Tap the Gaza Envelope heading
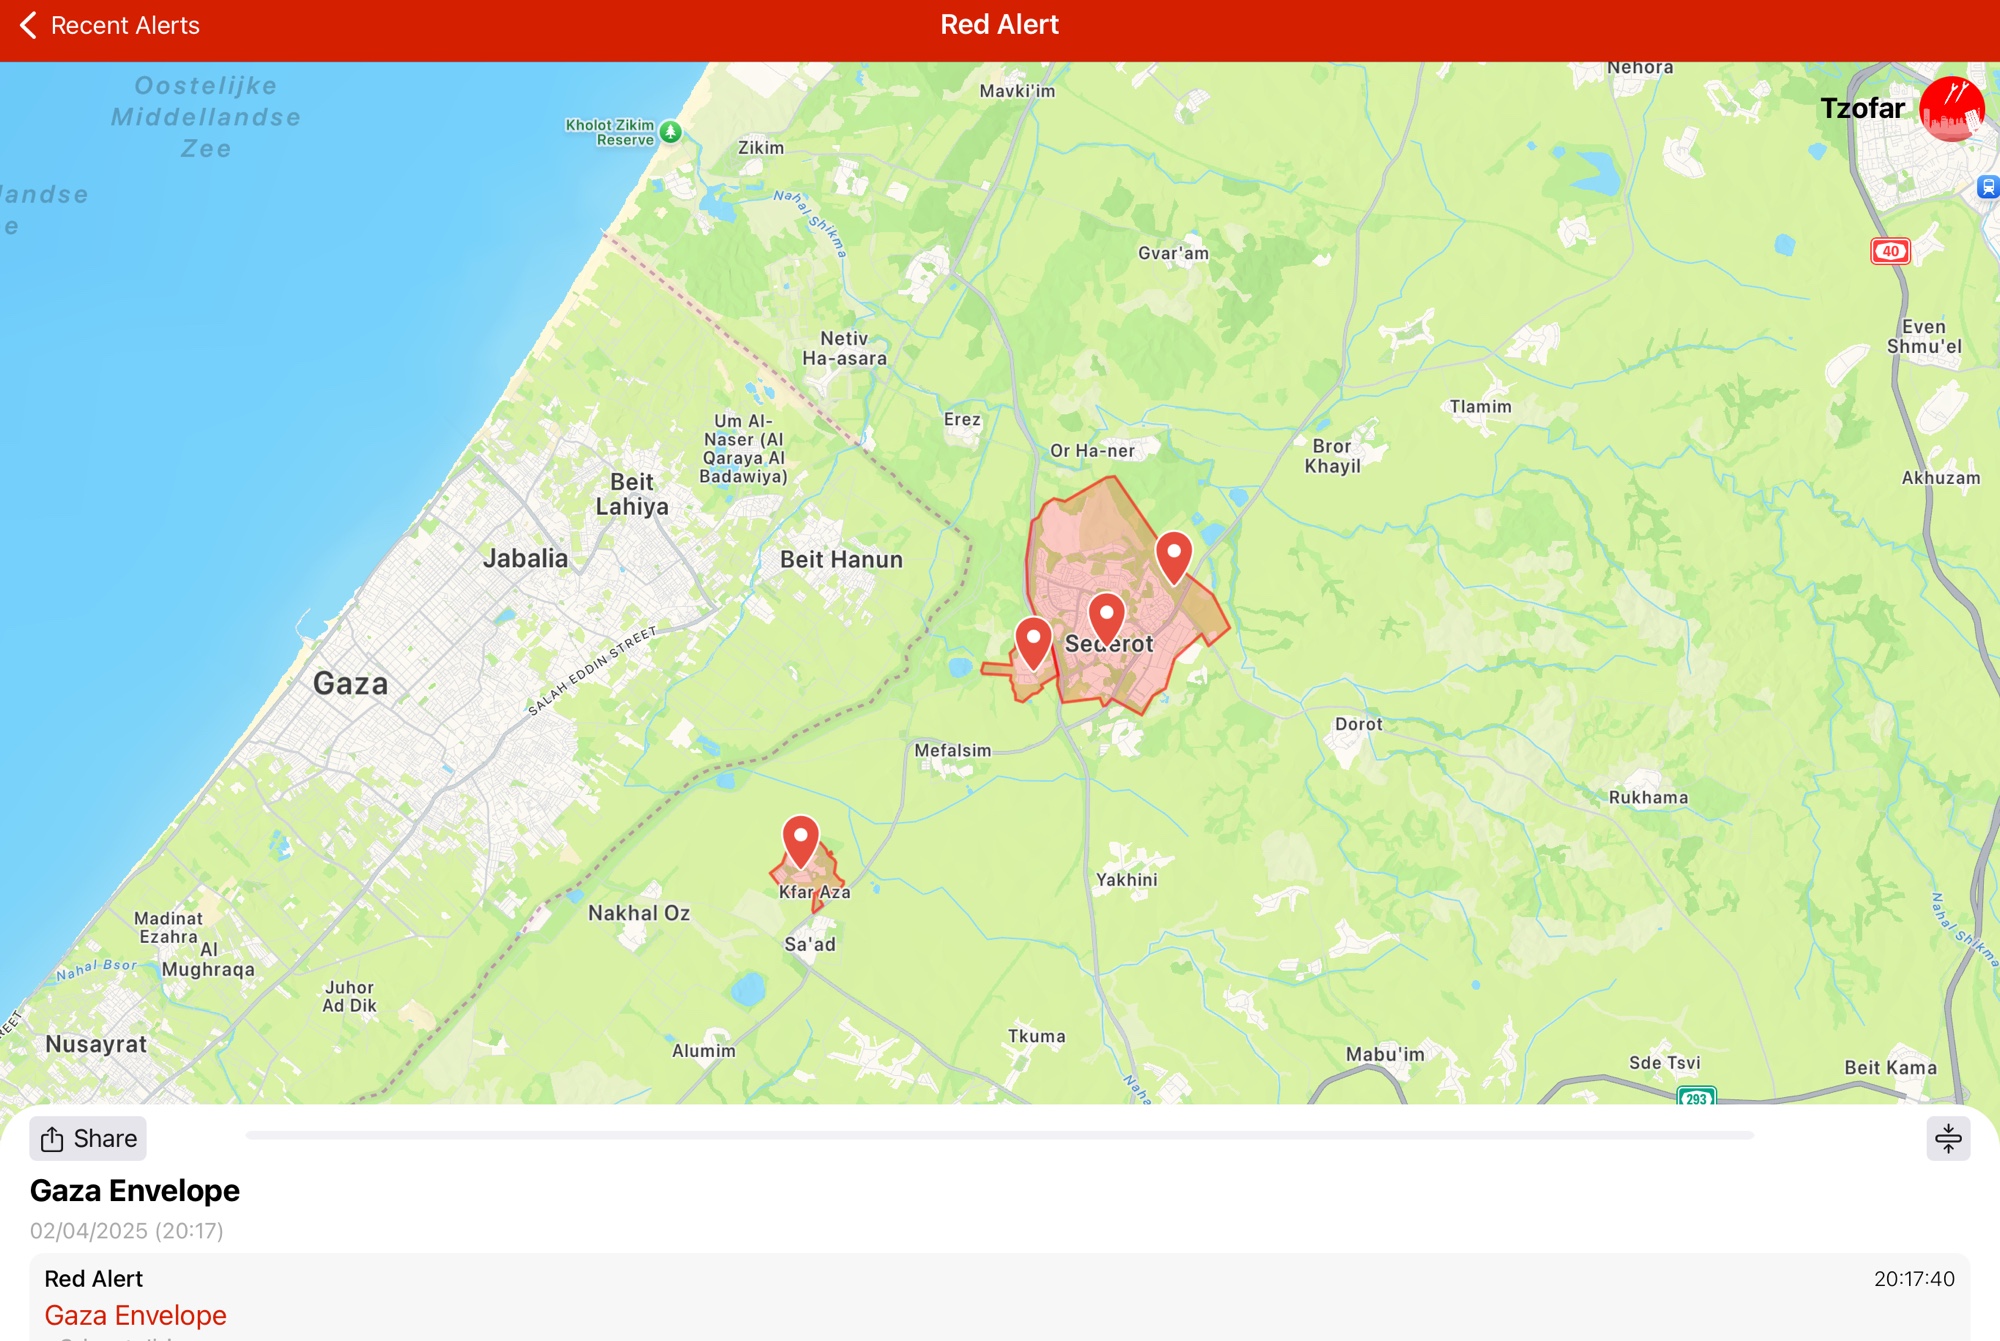 (x=135, y=1190)
